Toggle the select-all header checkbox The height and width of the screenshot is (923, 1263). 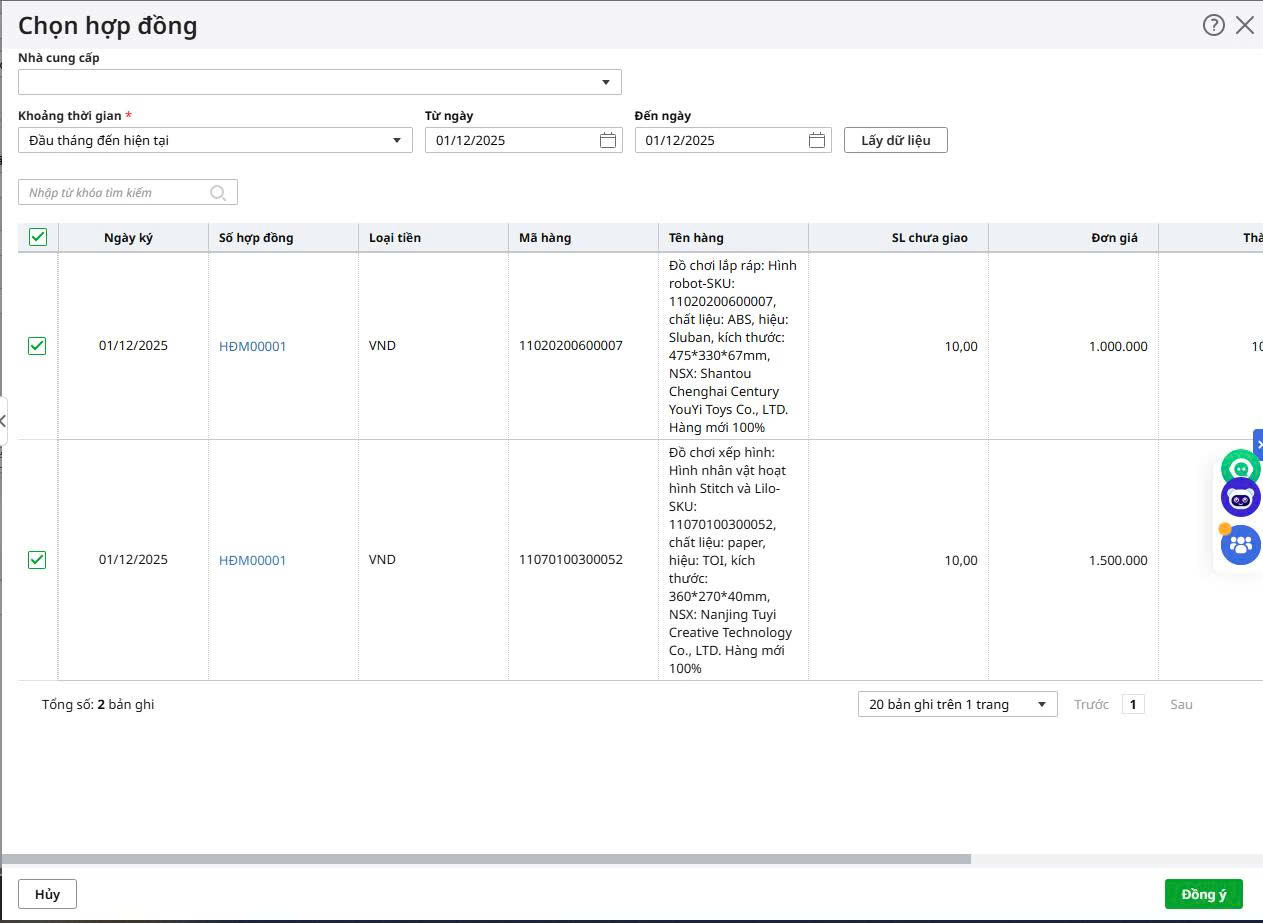(x=38, y=237)
